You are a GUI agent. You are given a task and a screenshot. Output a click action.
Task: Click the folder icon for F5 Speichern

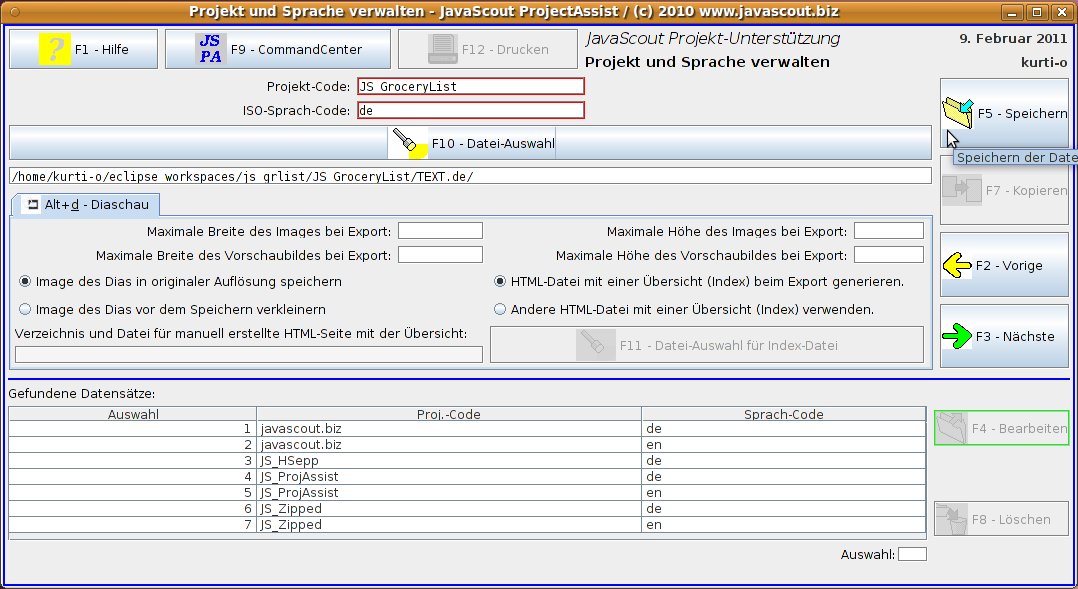click(x=959, y=113)
